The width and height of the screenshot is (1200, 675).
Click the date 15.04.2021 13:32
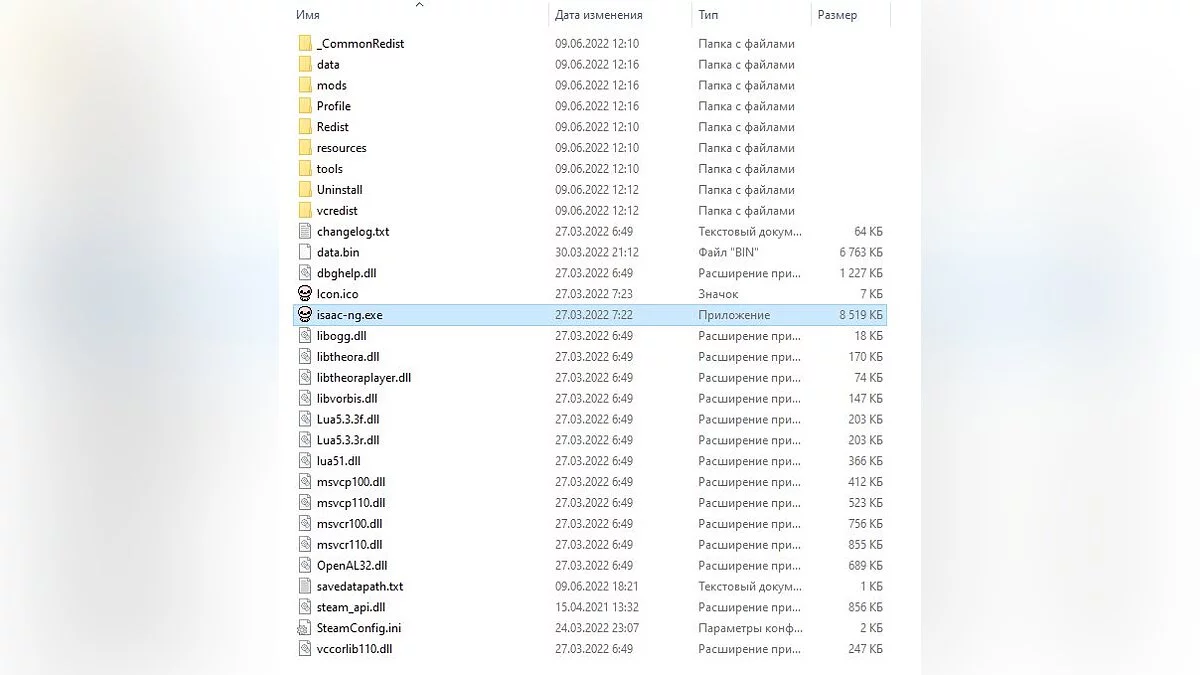point(597,607)
